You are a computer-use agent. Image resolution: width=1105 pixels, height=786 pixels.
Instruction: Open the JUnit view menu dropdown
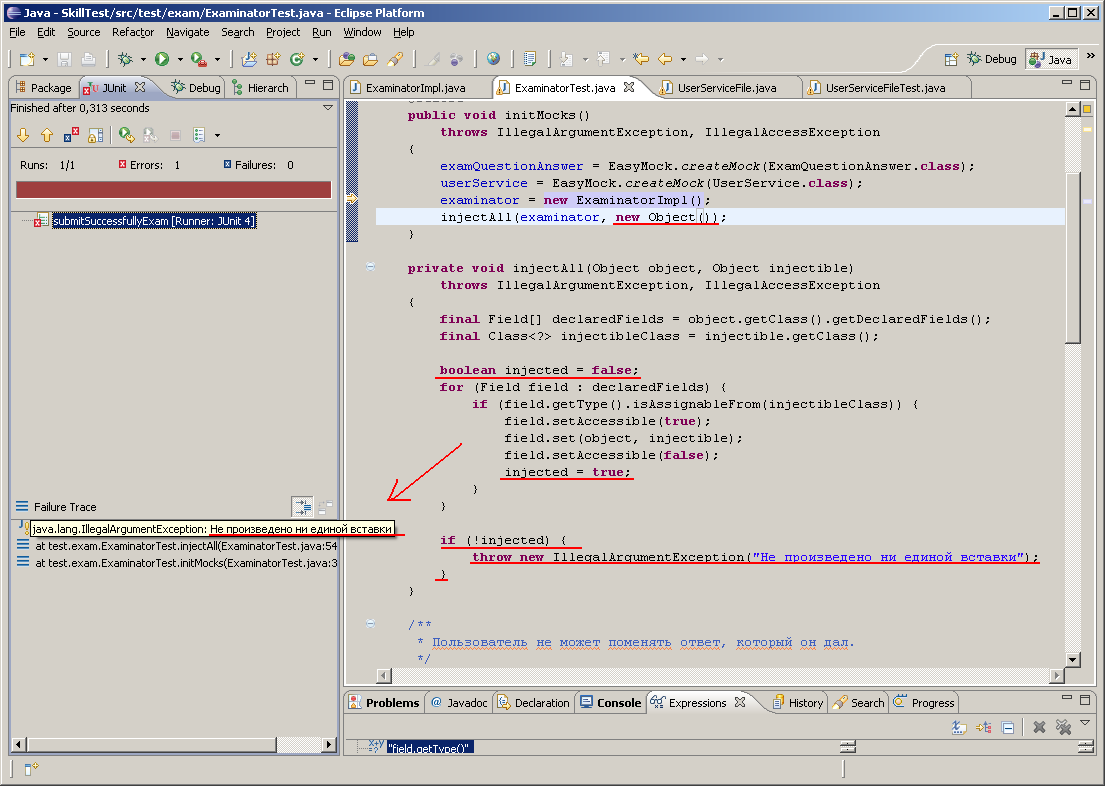click(217, 133)
